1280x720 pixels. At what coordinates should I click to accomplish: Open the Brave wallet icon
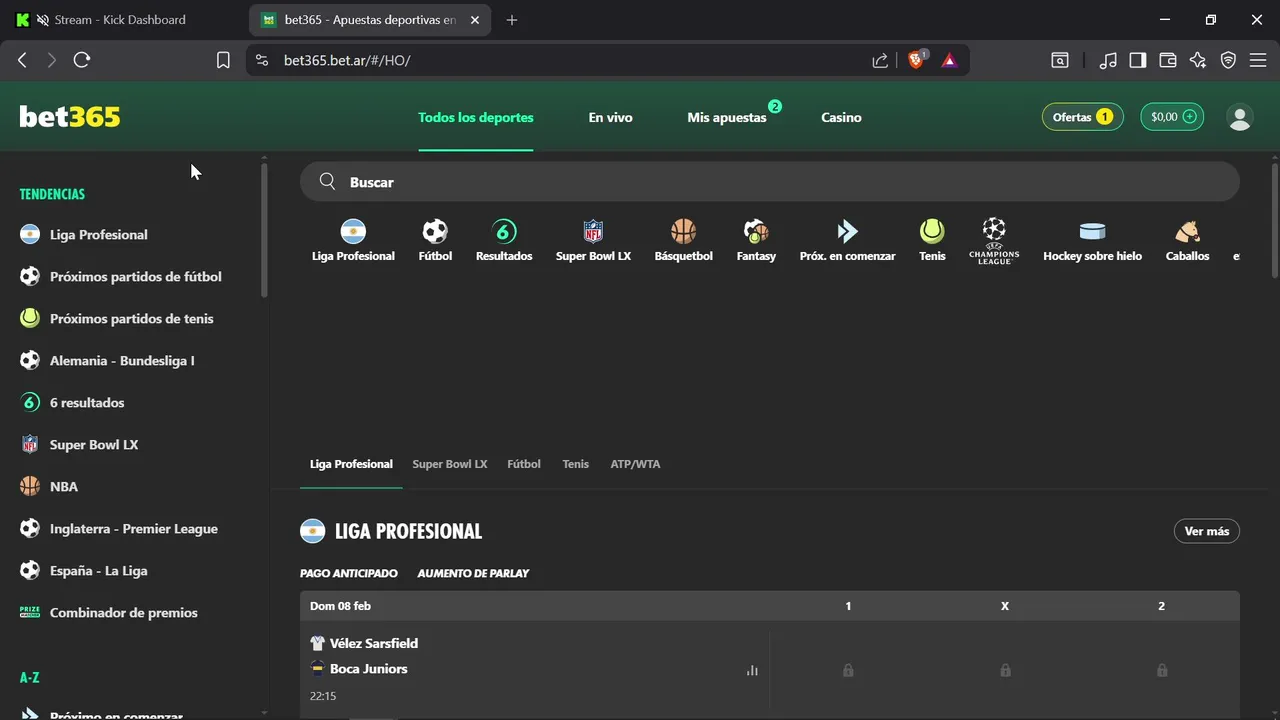[1167, 60]
